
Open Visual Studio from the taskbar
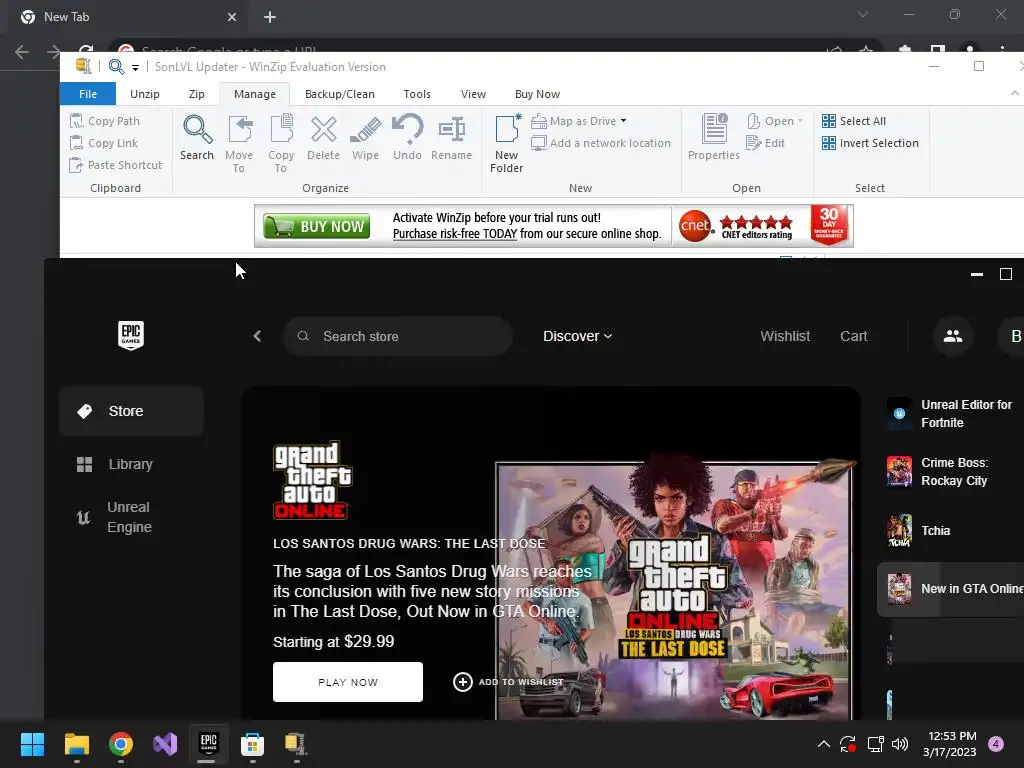click(x=165, y=744)
